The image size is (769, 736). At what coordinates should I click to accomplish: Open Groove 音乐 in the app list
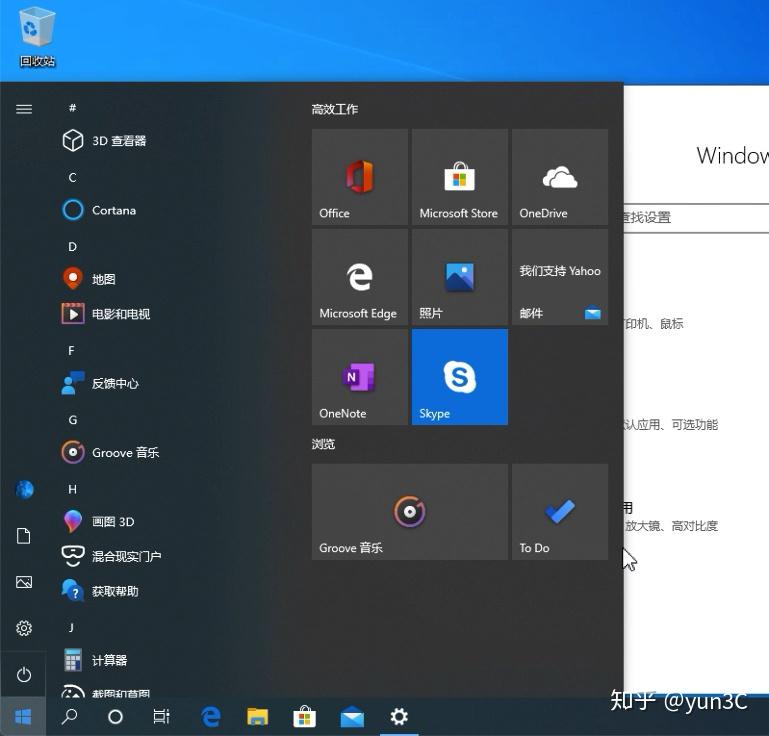[111, 452]
